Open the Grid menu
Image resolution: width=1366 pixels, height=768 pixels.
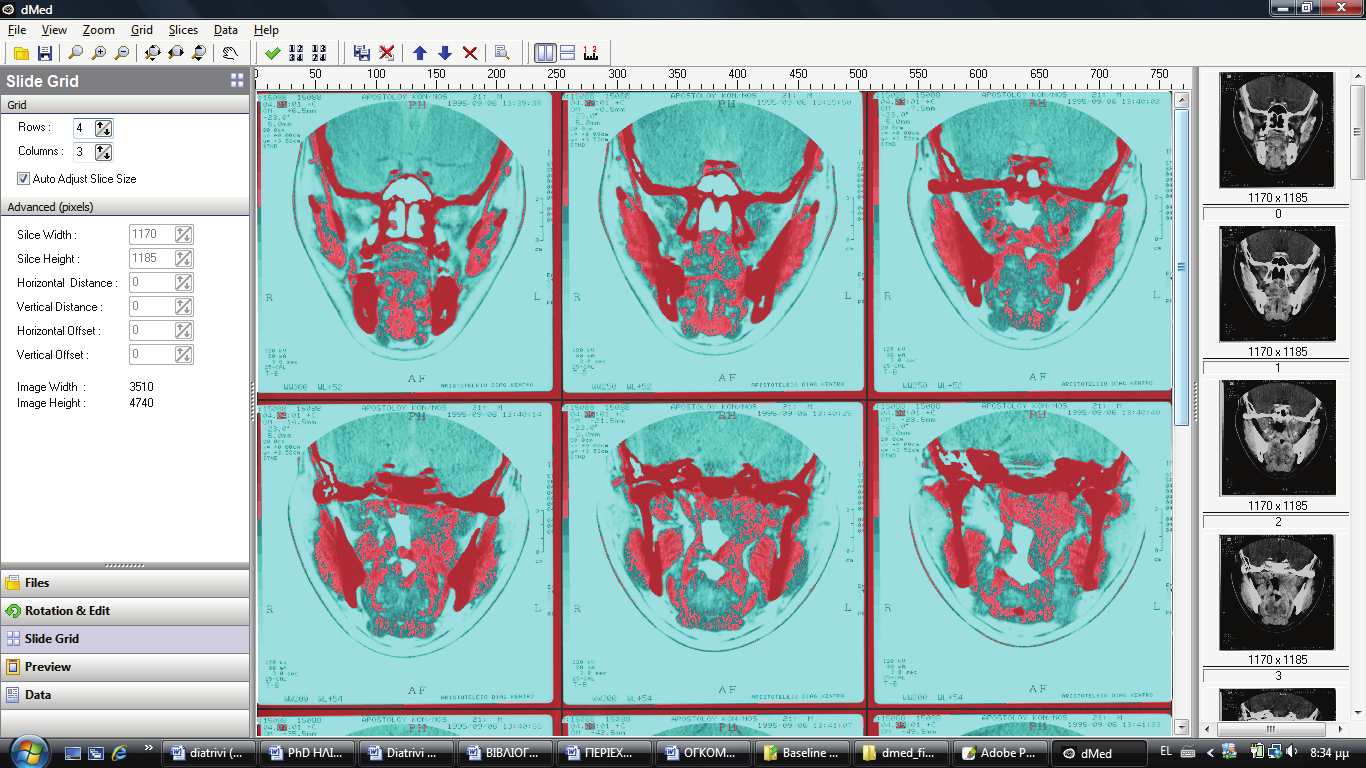[142, 30]
